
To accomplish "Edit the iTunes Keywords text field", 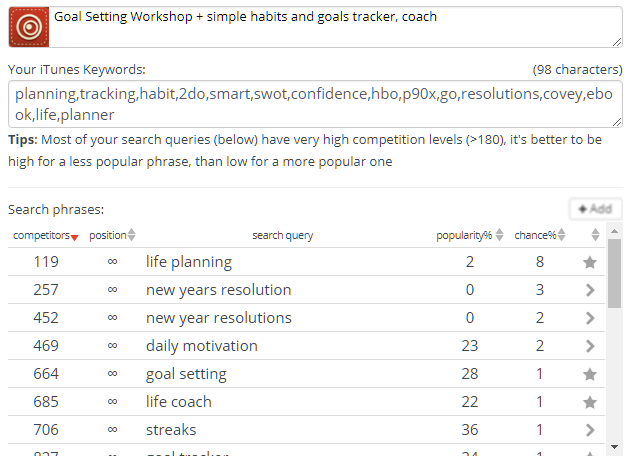I will (315, 104).
